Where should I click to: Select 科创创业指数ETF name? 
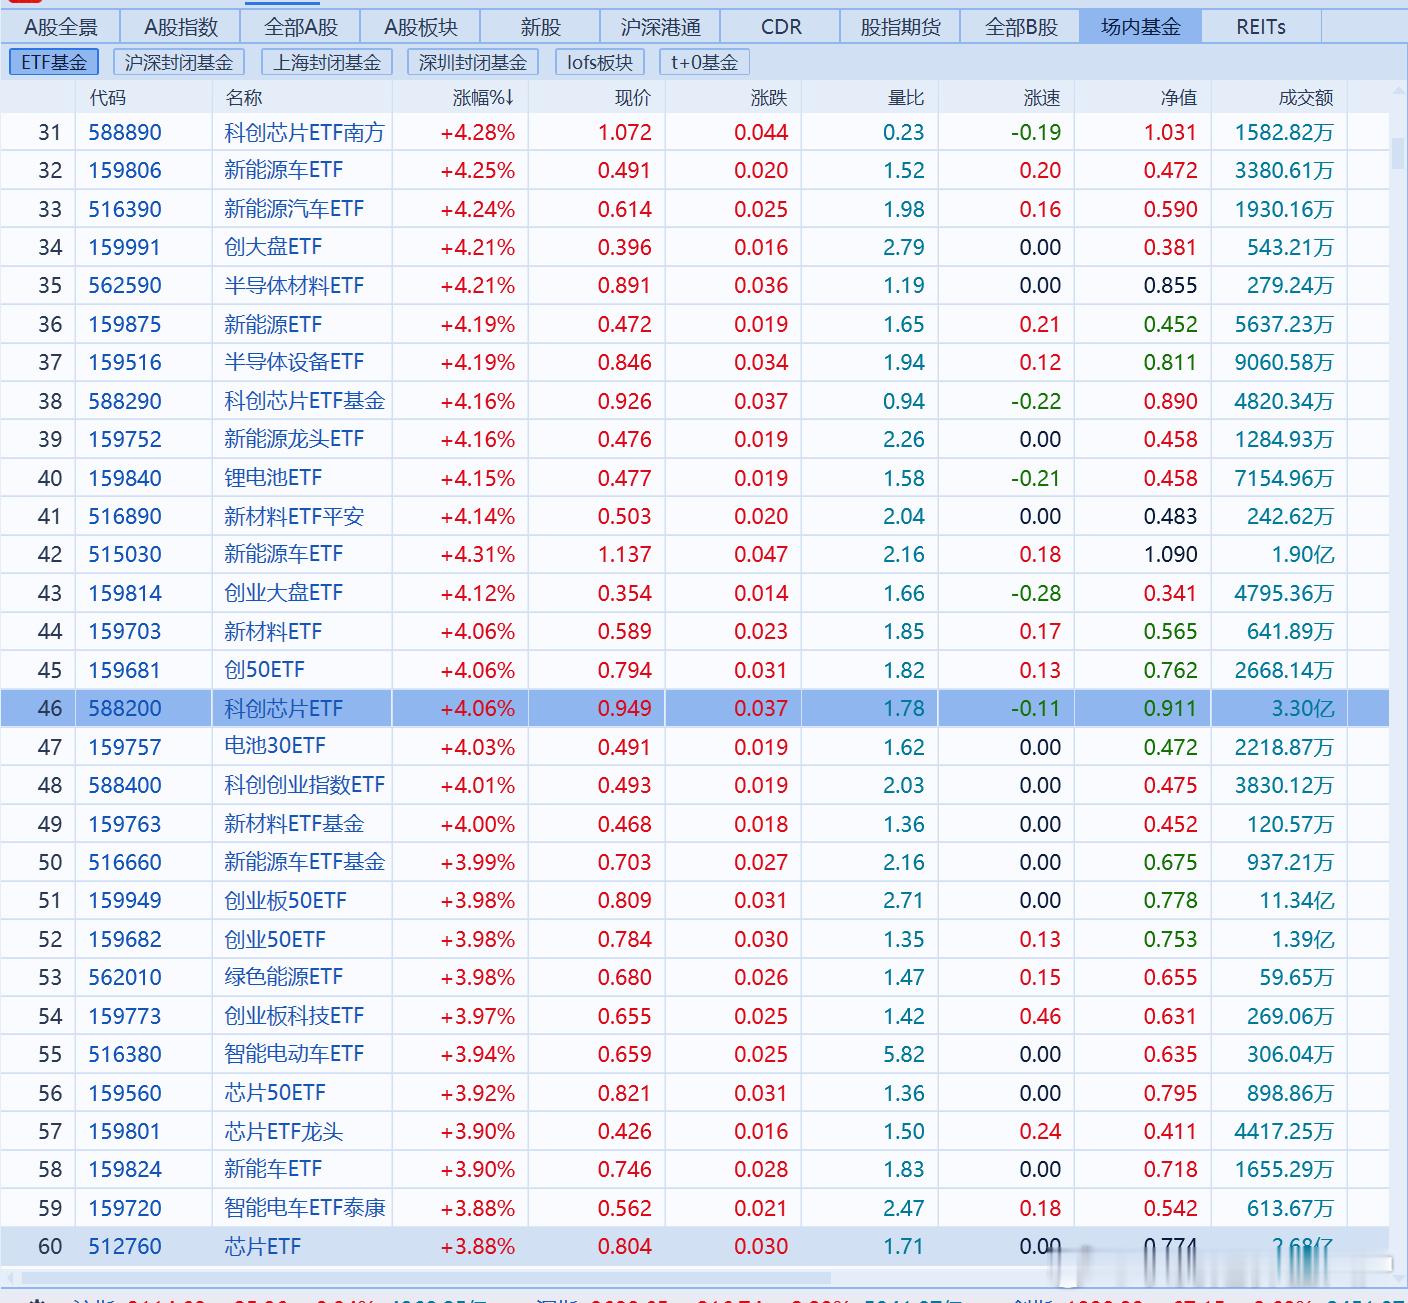(305, 785)
